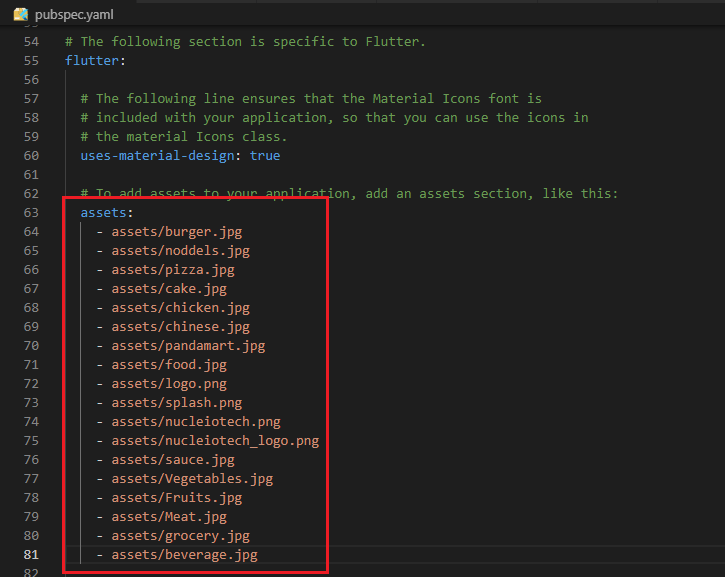Click the comment on line 54
Image resolution: width=725 pixels, height=577 pixels.
[245, 42]
